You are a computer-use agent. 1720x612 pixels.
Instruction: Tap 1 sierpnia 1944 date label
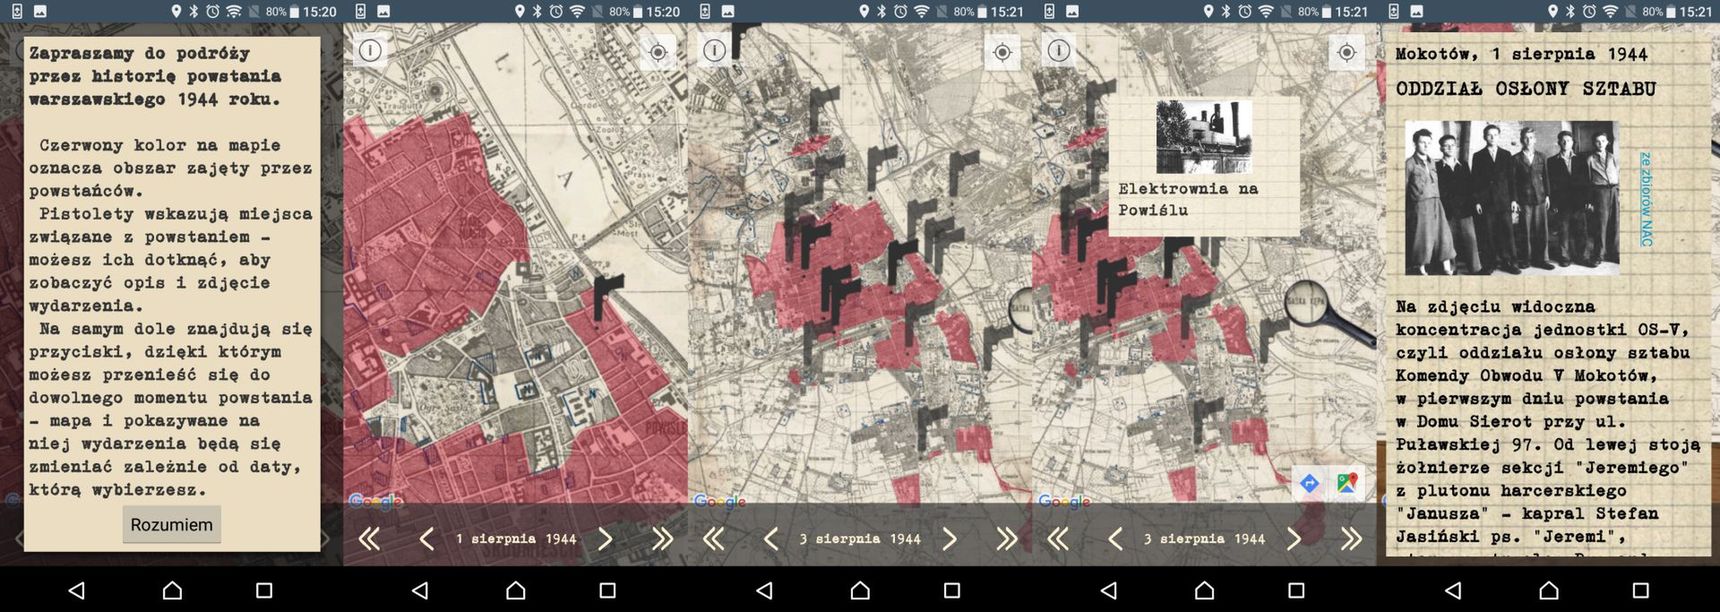pyautogui.click(x=516, y=539)
